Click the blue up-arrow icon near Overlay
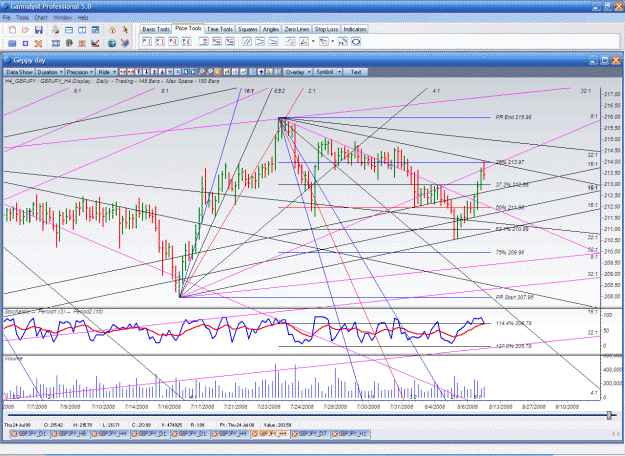Image resolution: width=625 pixels, height=456 pixels. 261,72
